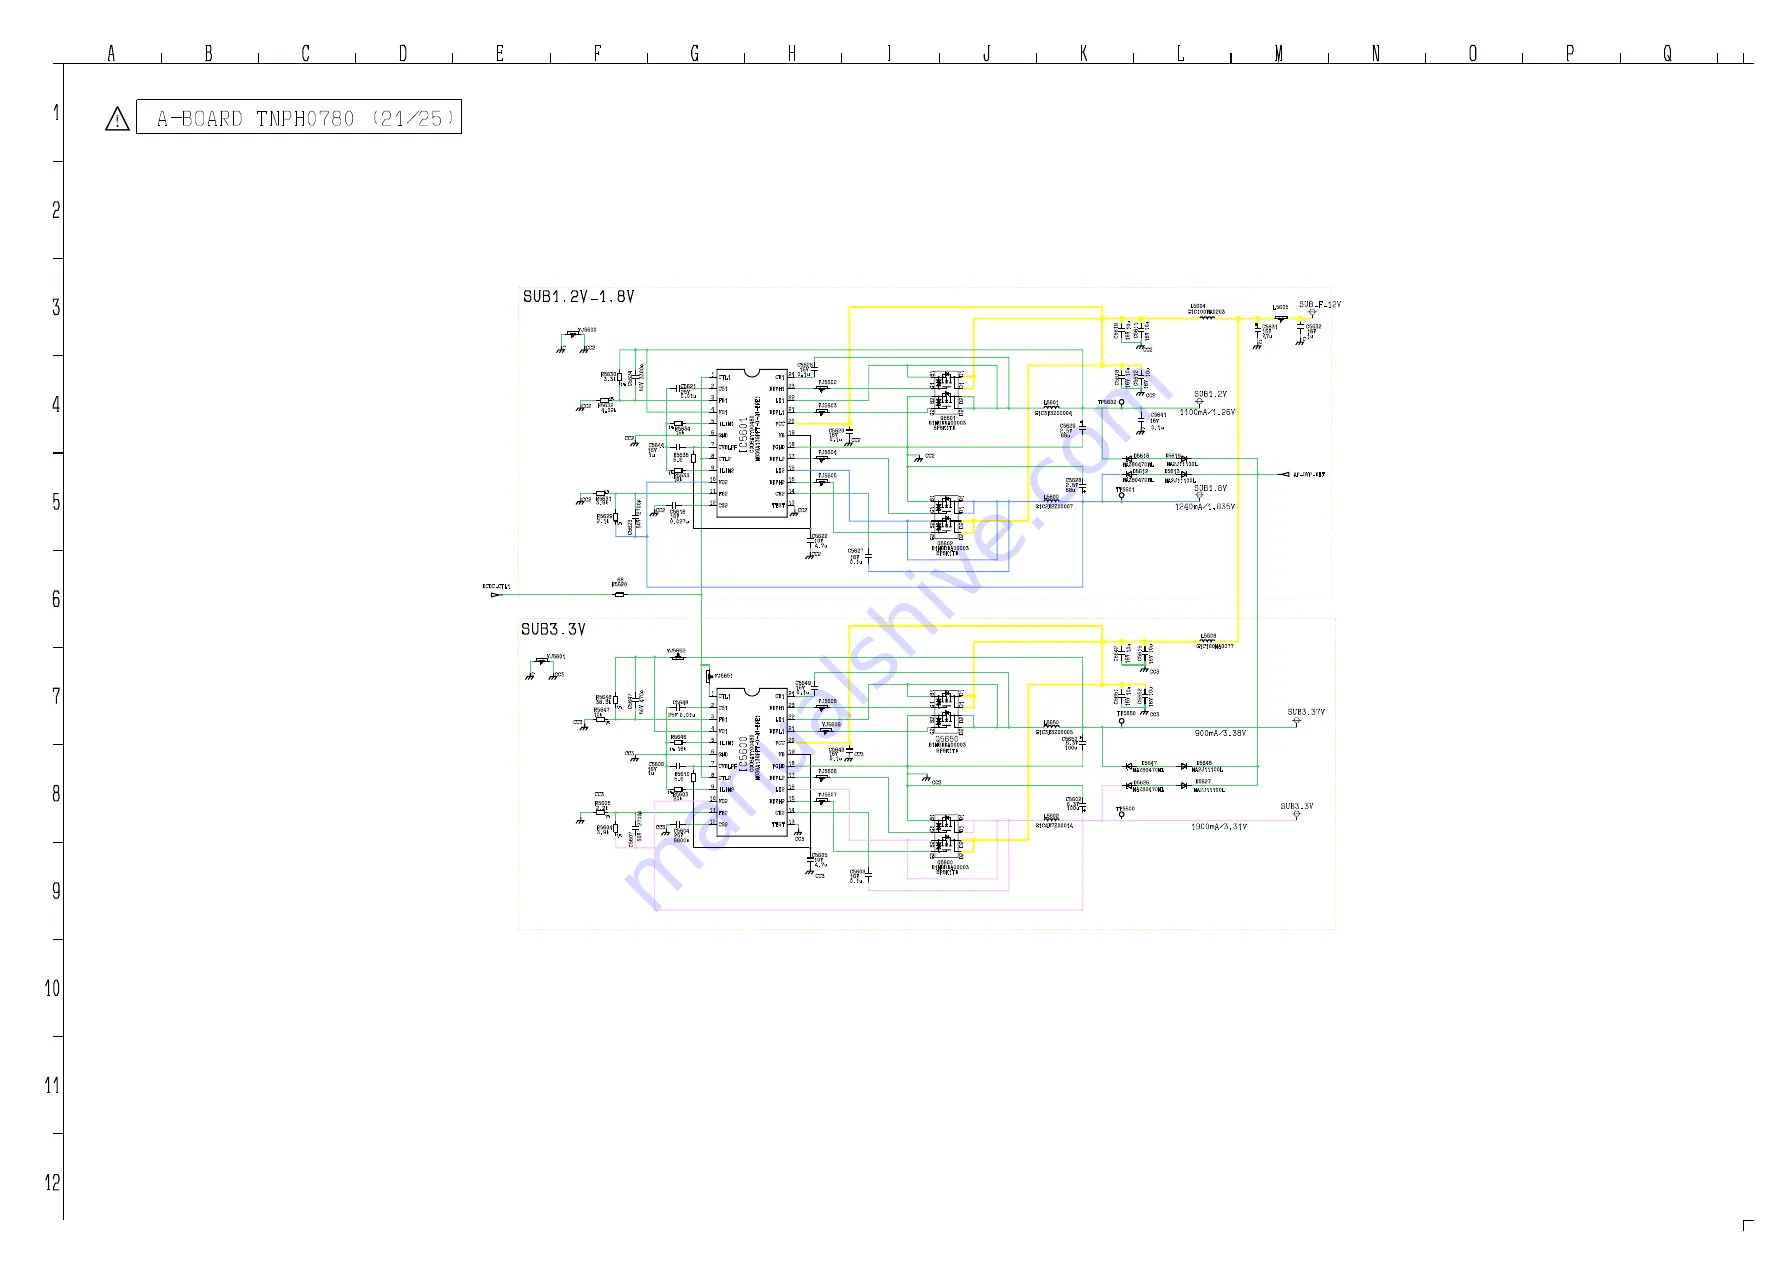The height and width of the screenshot is (1263, 1787).
Task: Select the IC5600 chip label
Action: (743, 755)
